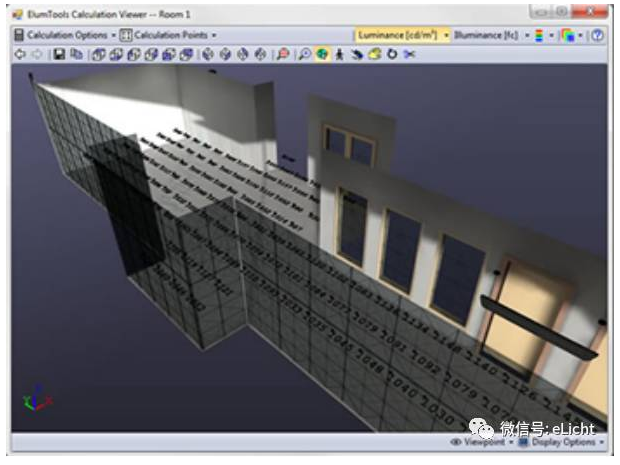
Task: Reset view with circular arrow icon
Action: point(392,54)
